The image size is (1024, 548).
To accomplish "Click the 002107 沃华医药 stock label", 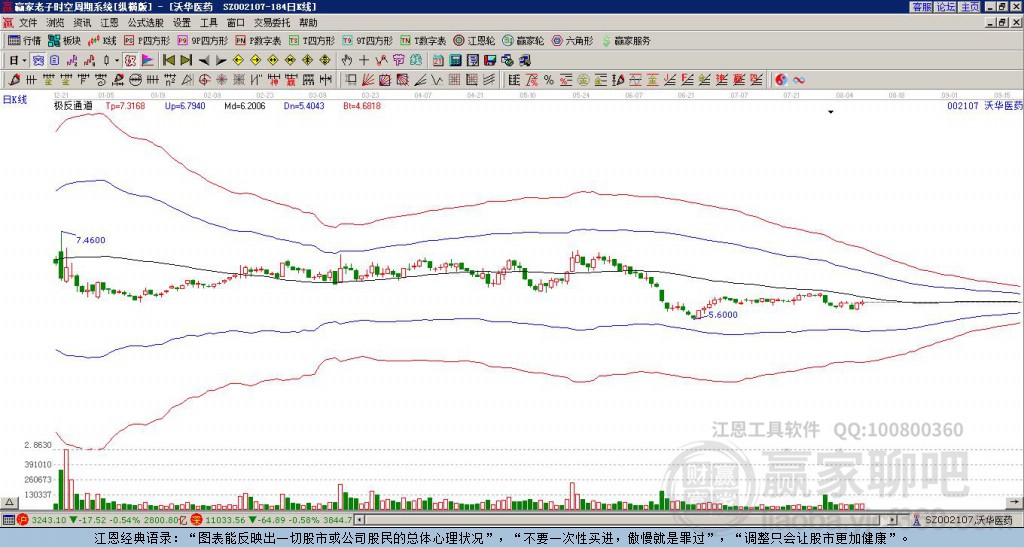I will click(x=984, y=106).
